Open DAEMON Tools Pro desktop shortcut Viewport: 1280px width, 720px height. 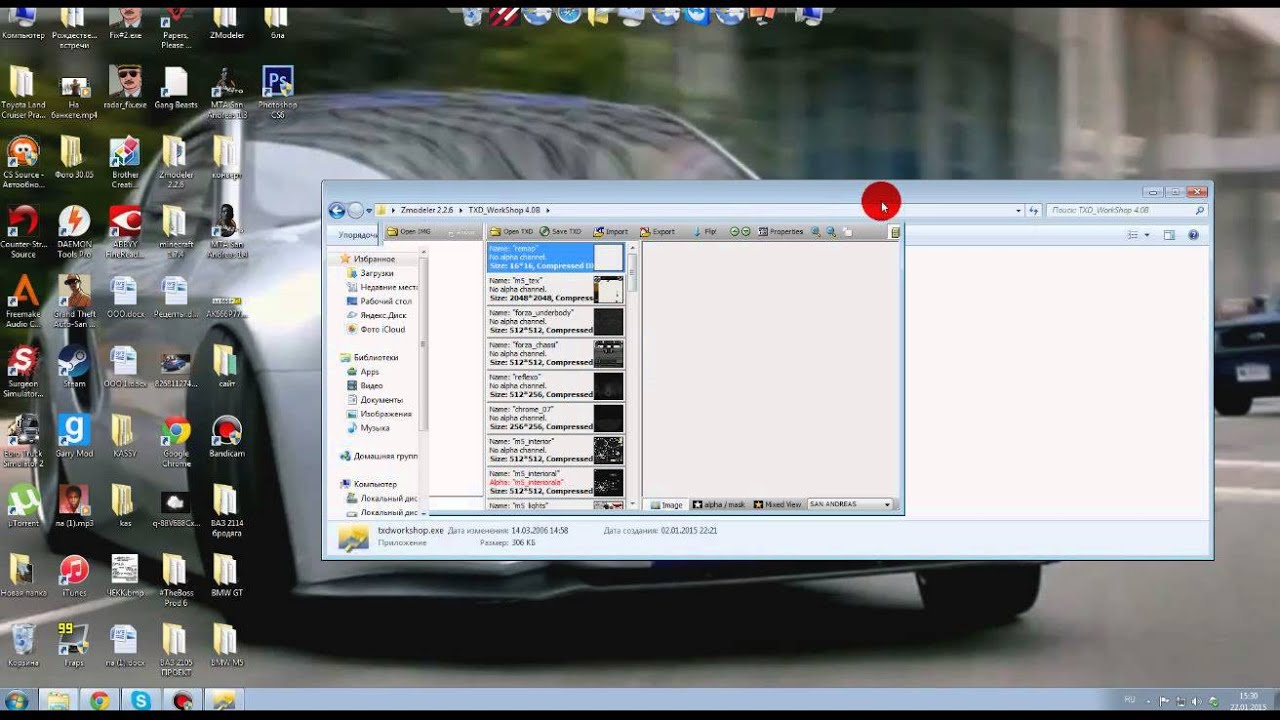[x=73, y=232]
